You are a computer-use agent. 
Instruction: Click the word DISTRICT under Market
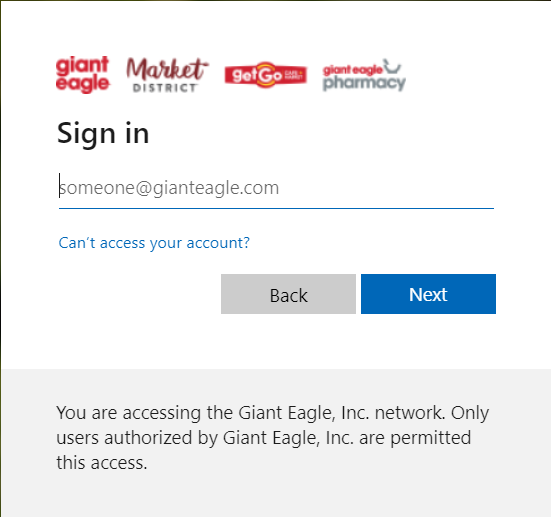coord(164,88)
